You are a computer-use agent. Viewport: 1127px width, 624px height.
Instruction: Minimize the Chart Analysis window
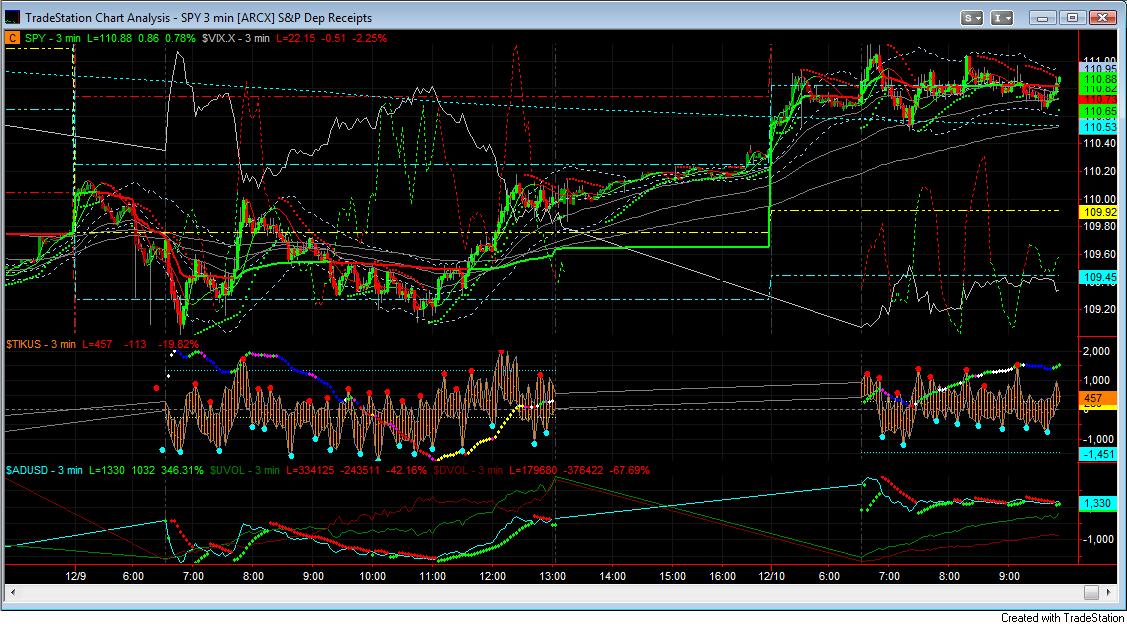1045,17
